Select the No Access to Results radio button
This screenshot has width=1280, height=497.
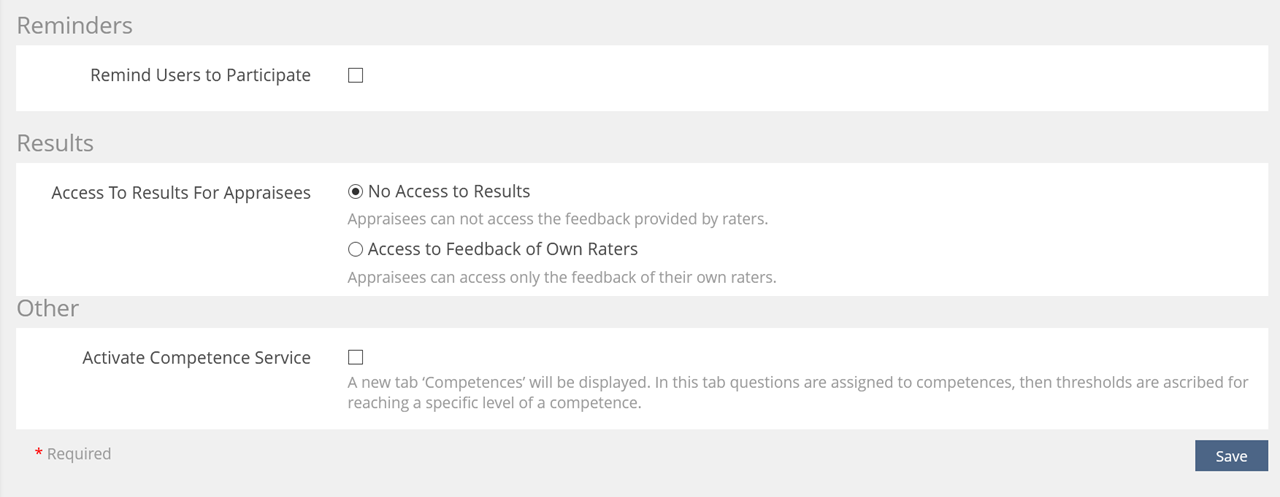(x=355, y=191)
